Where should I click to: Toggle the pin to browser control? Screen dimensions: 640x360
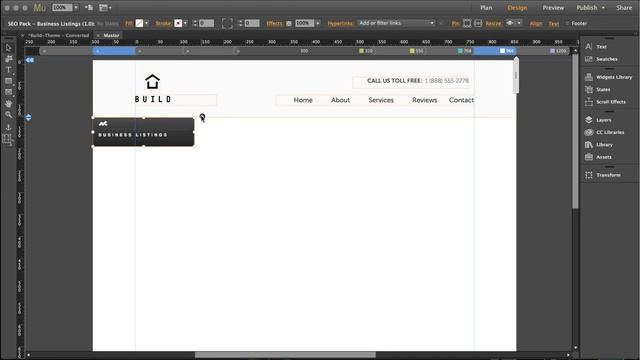[x=467, y=23]
